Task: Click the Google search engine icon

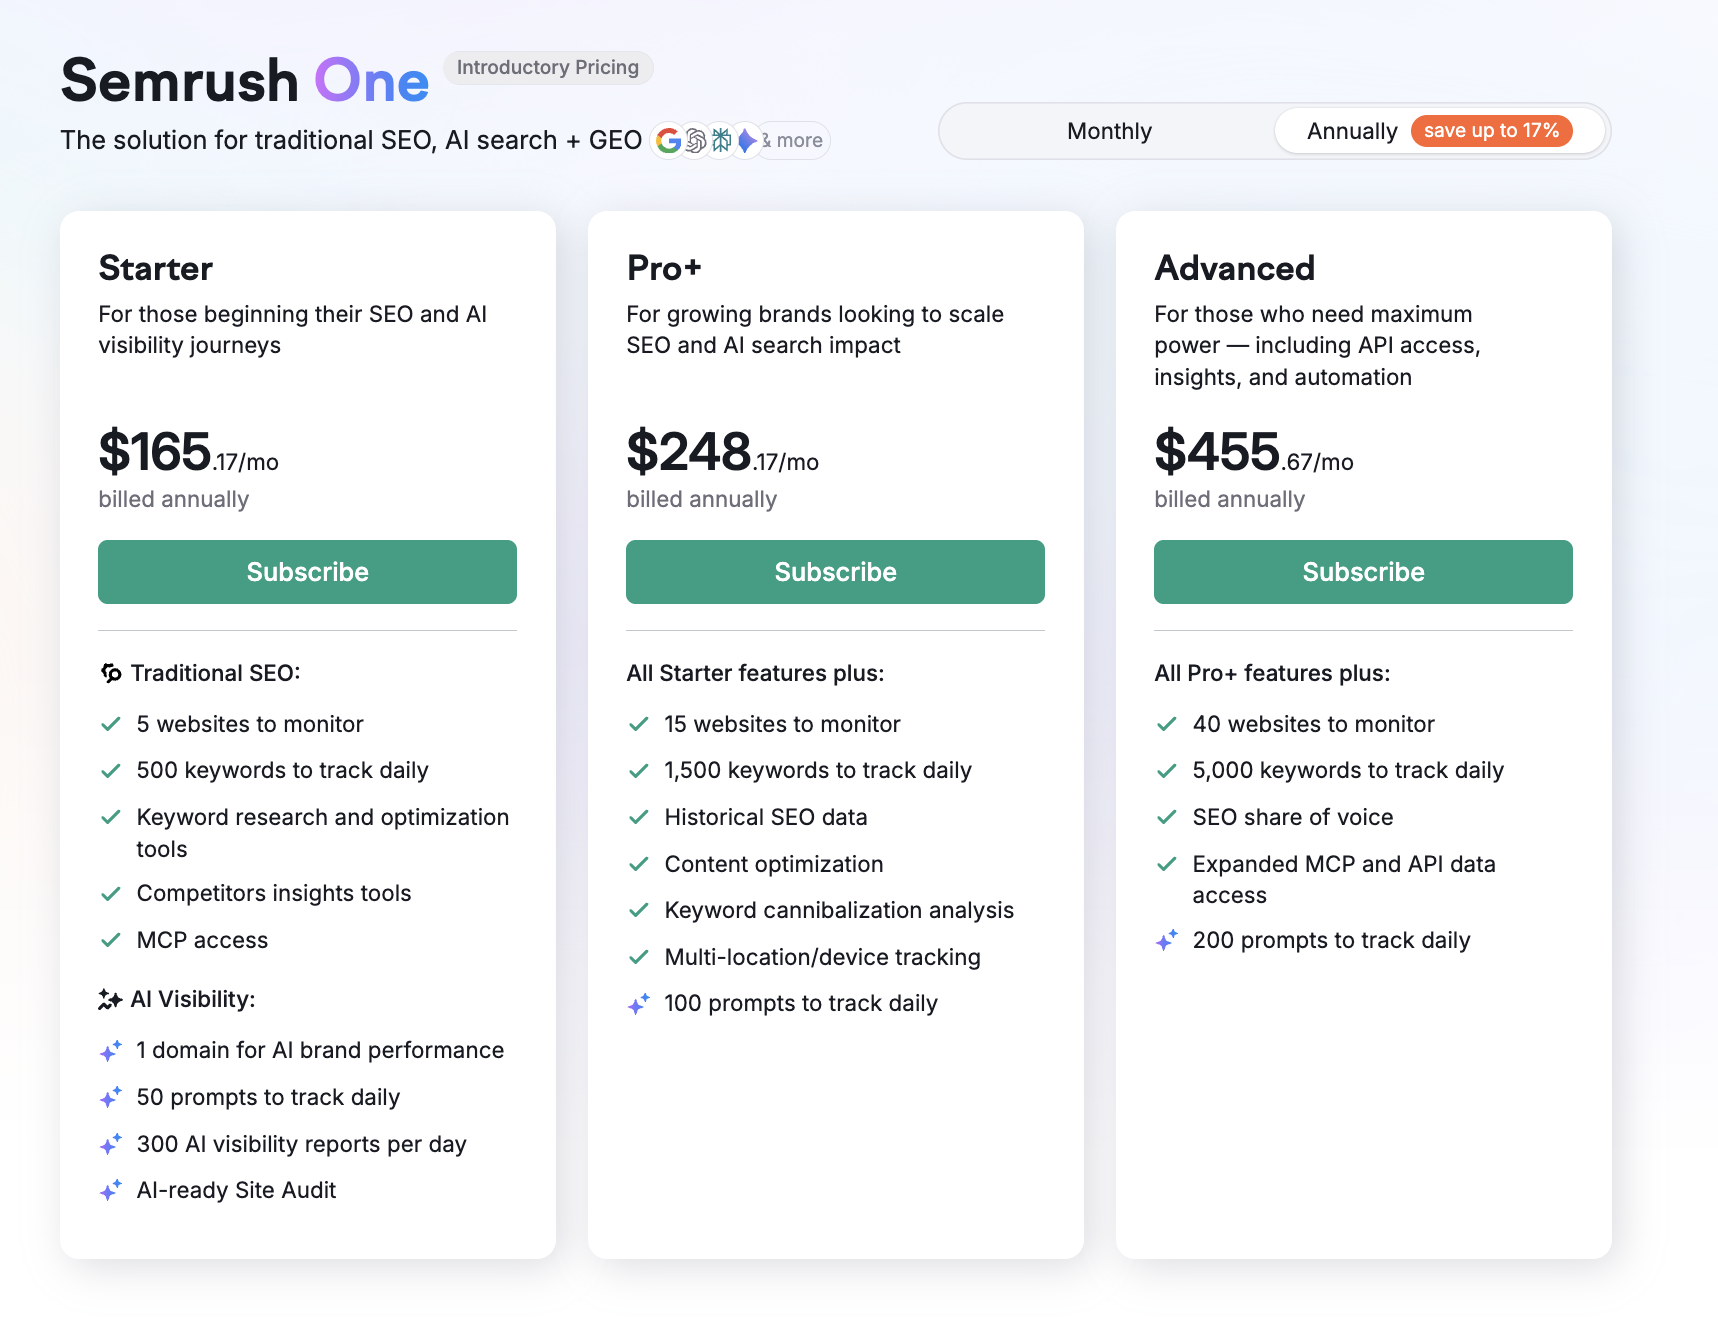Action: 668,141
